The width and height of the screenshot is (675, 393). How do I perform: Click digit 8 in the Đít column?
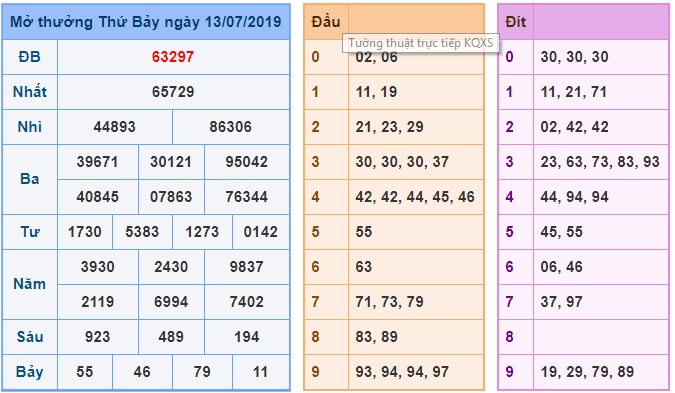pos(509,337)
